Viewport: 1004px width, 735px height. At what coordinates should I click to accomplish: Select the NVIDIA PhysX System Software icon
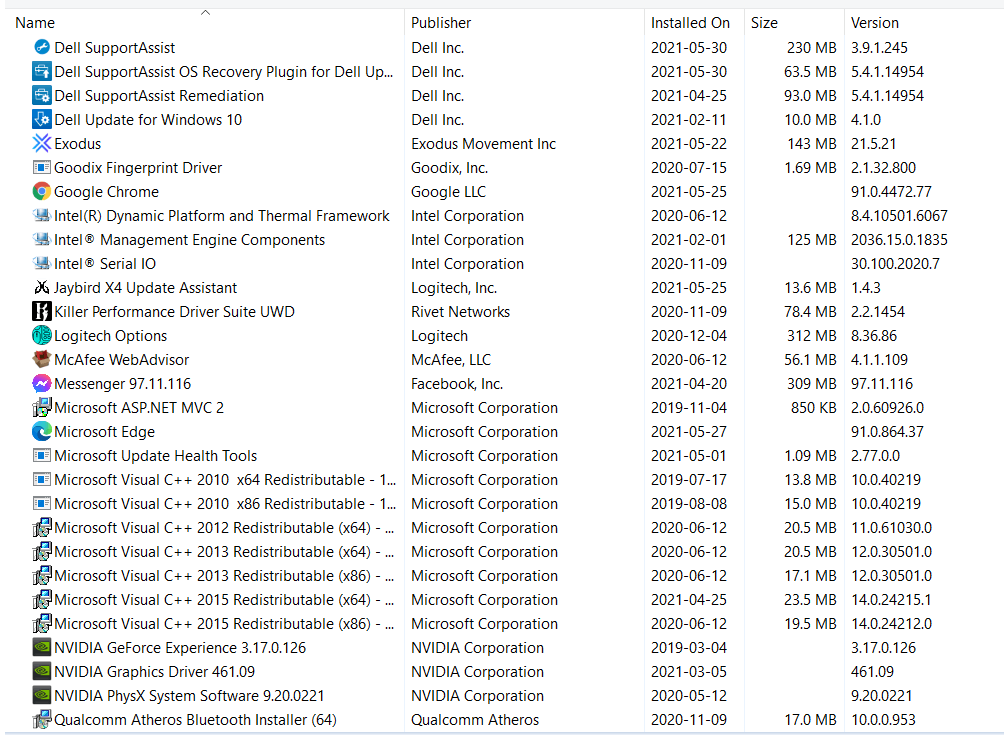tap(42, 696)
